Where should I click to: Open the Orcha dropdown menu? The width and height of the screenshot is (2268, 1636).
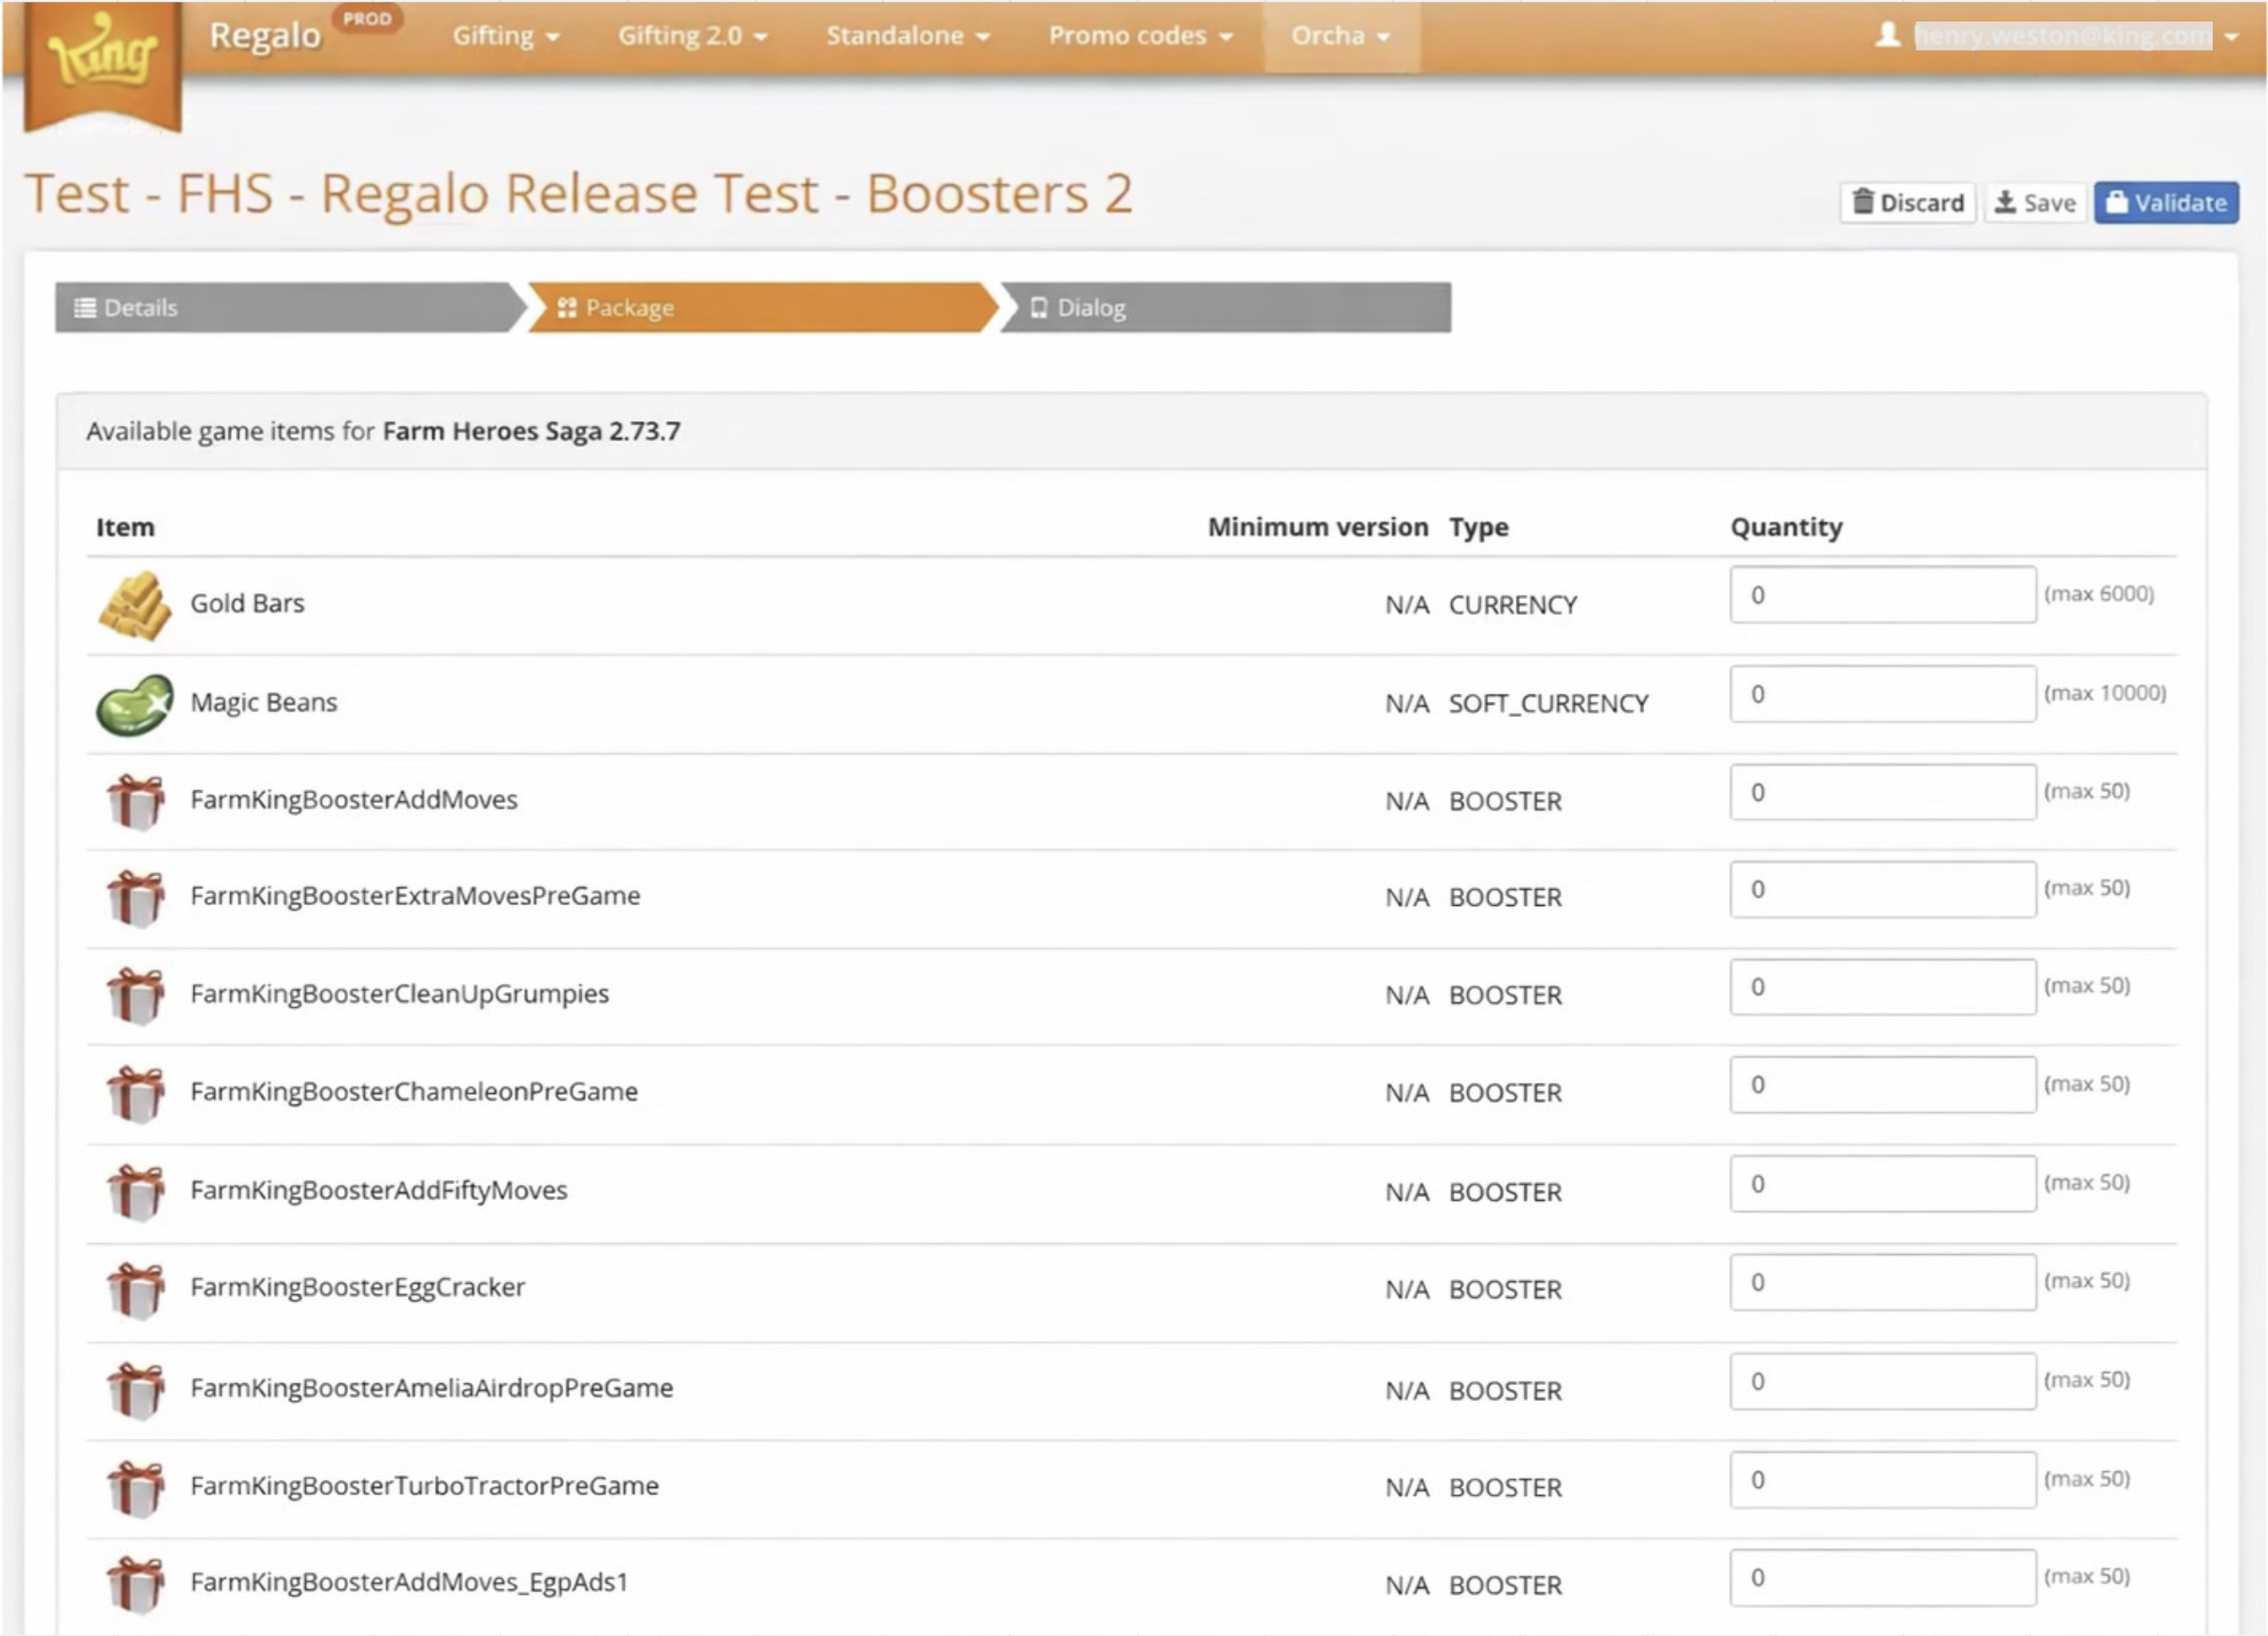[1340, 36]
